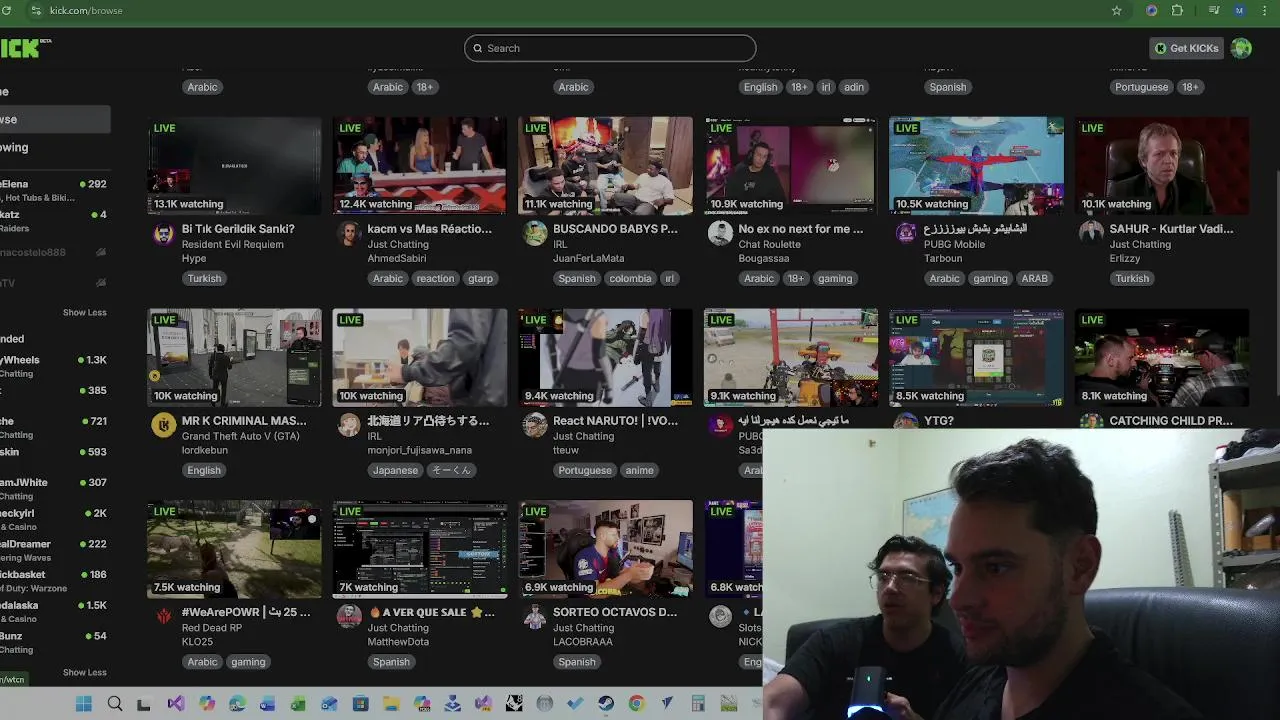View site information icon beside kick.com/browse
1280x720 pixels.
pos(36,10)
